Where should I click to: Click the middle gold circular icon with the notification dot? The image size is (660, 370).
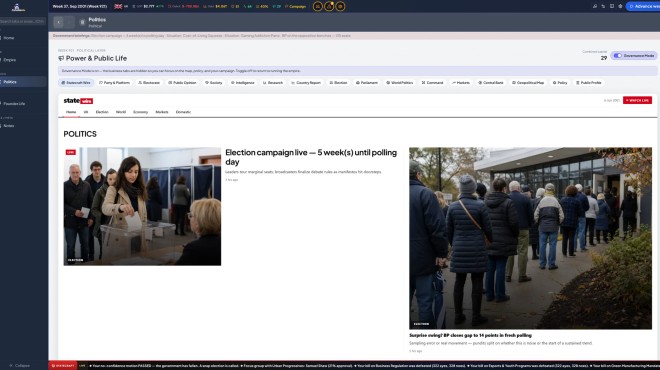(329, 6)
